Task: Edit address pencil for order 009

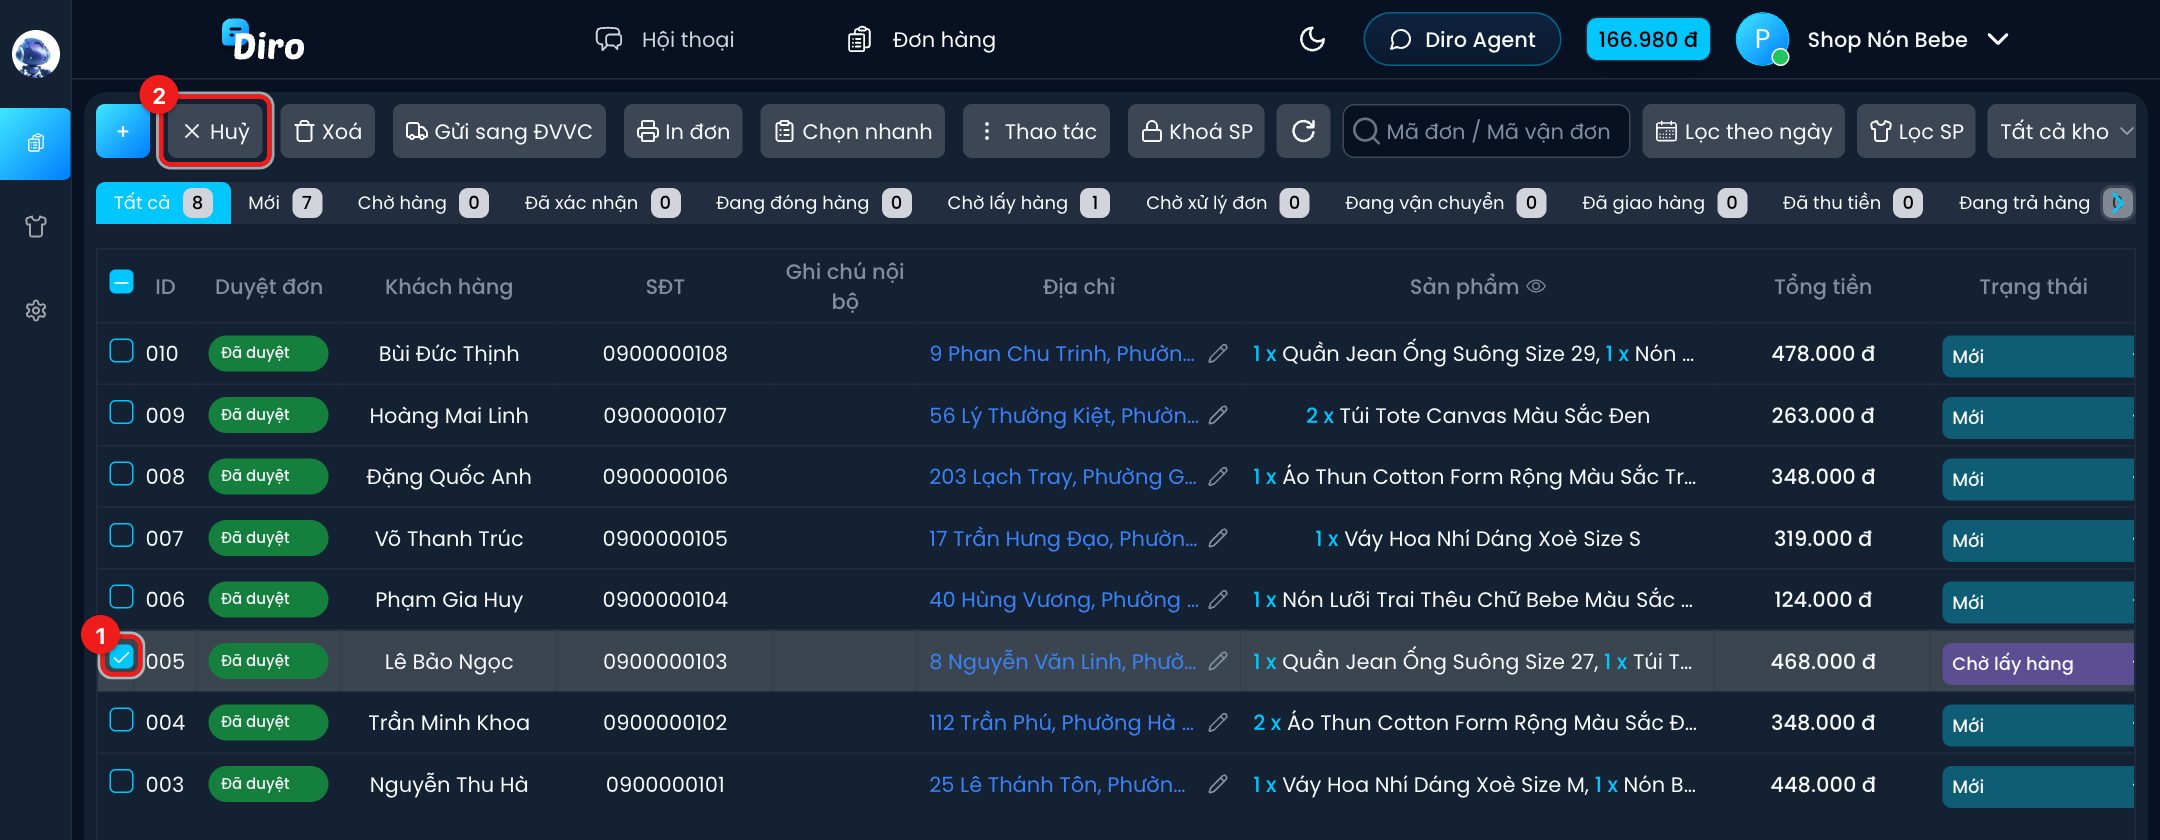Action: pos(1218,415)
